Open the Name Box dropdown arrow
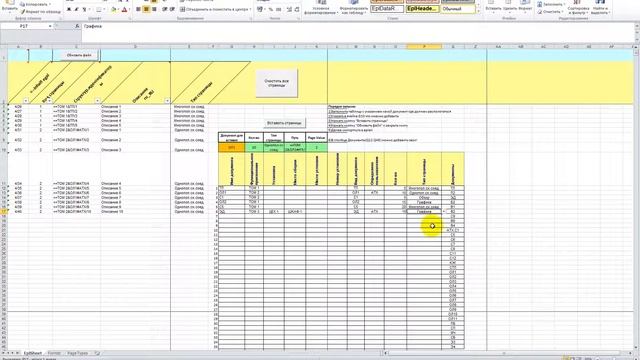Viewport: 640px width, 360px height. [x=50, y=26]
